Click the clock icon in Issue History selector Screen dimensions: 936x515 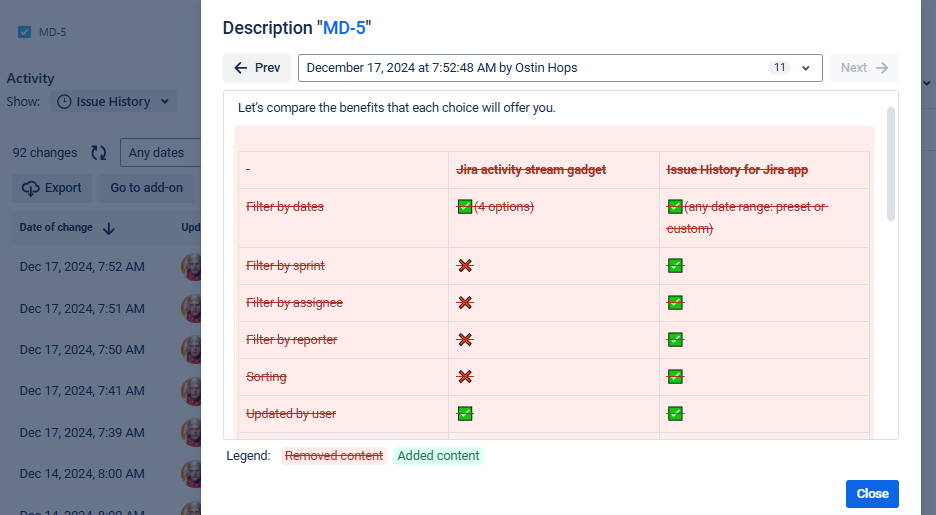click(64, 102)
